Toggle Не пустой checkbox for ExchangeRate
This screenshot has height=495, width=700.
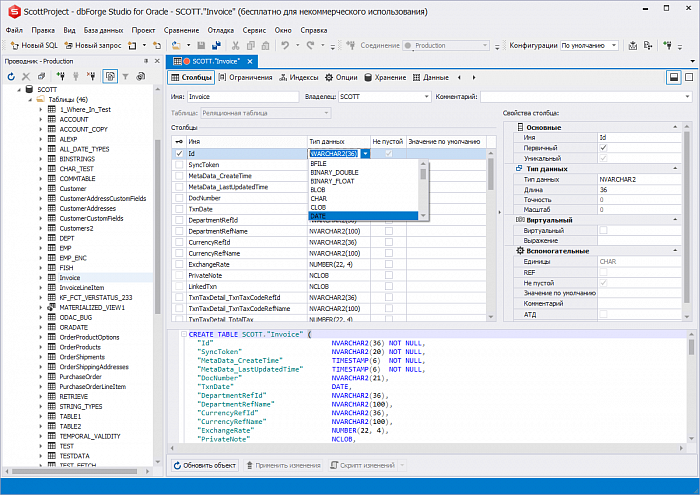pyautogui.click(x=389, y=264)
